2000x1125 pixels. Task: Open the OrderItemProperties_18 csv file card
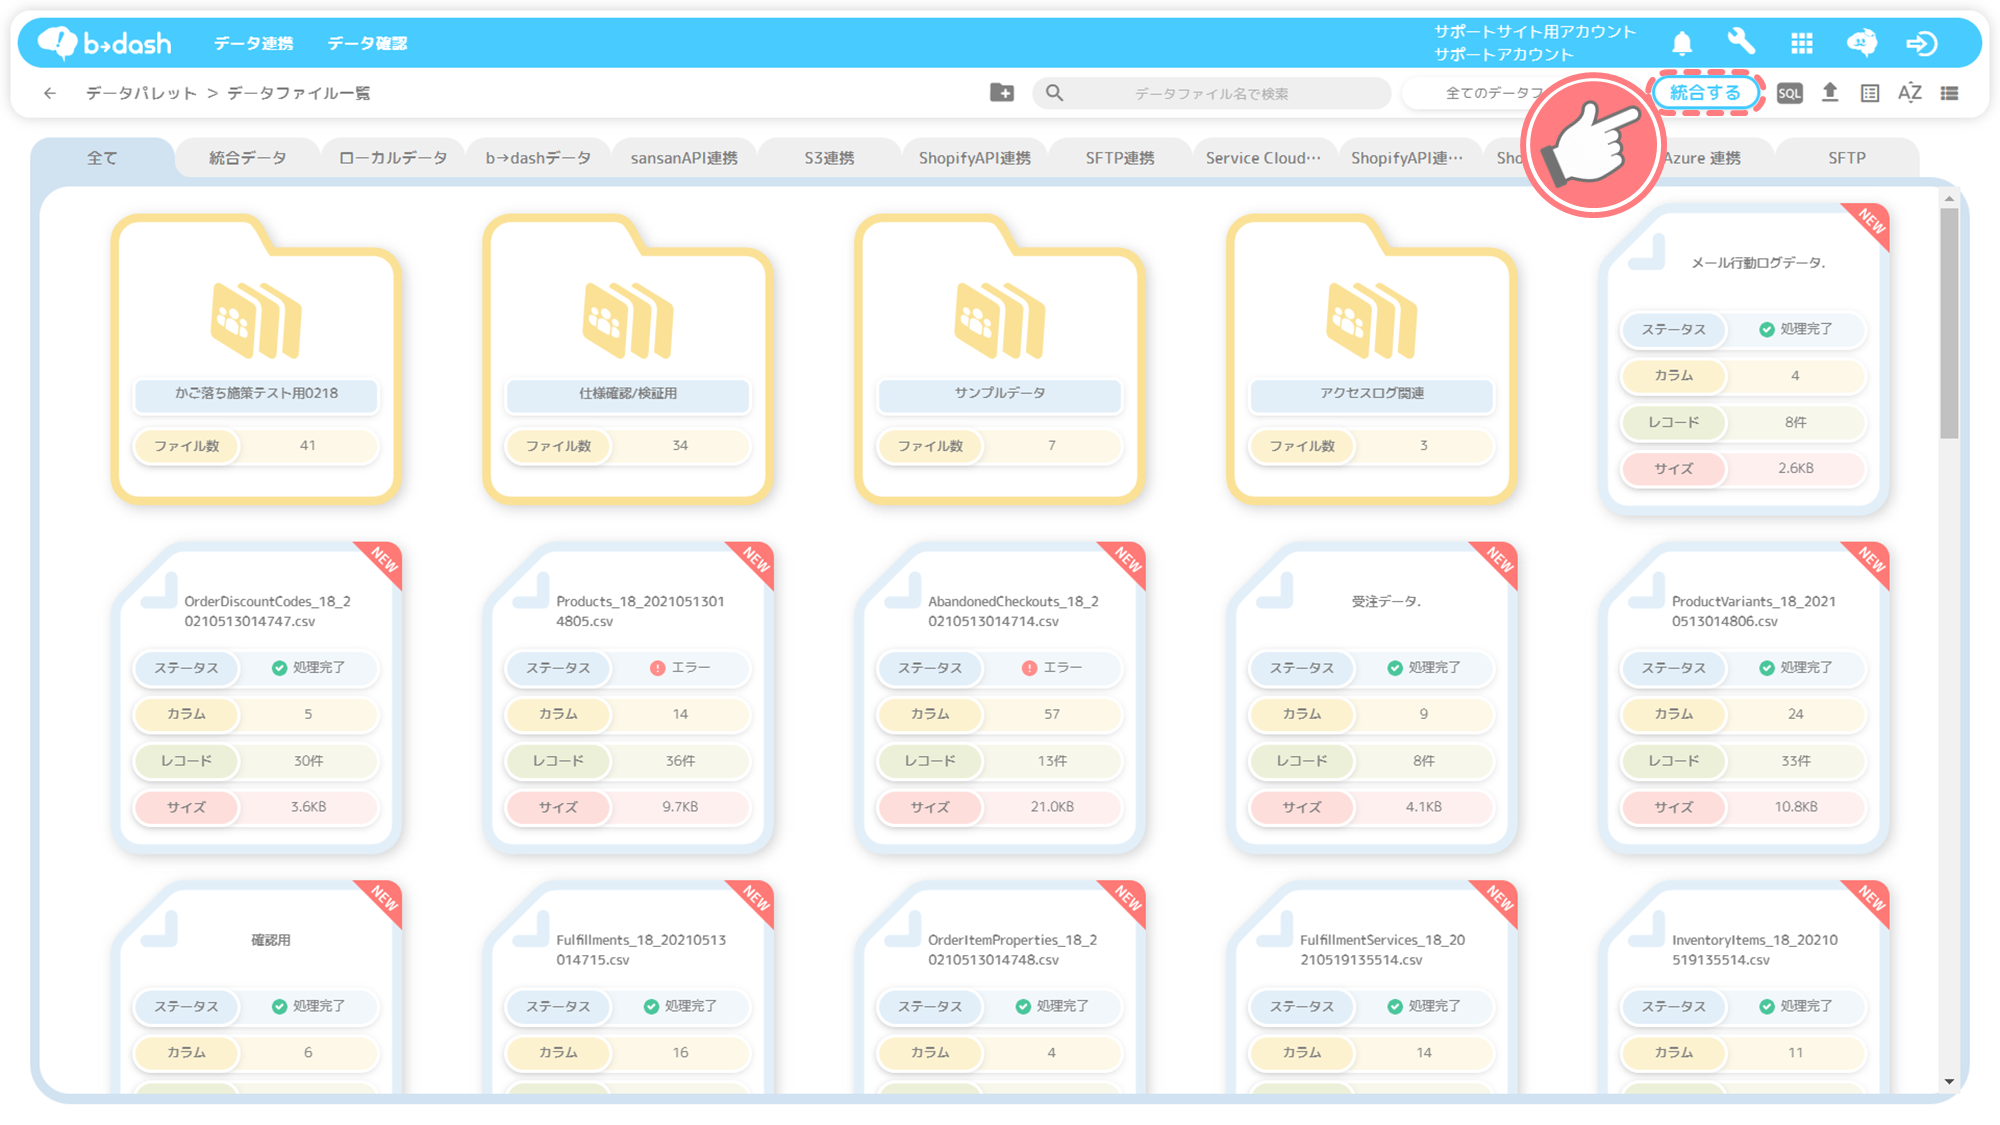1000,988
